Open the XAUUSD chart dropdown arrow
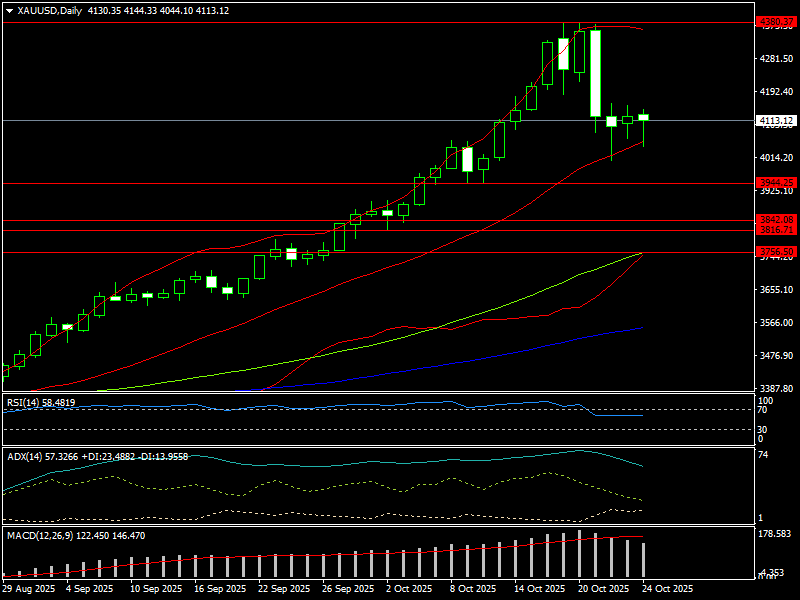800x600 pixels. 9,10
